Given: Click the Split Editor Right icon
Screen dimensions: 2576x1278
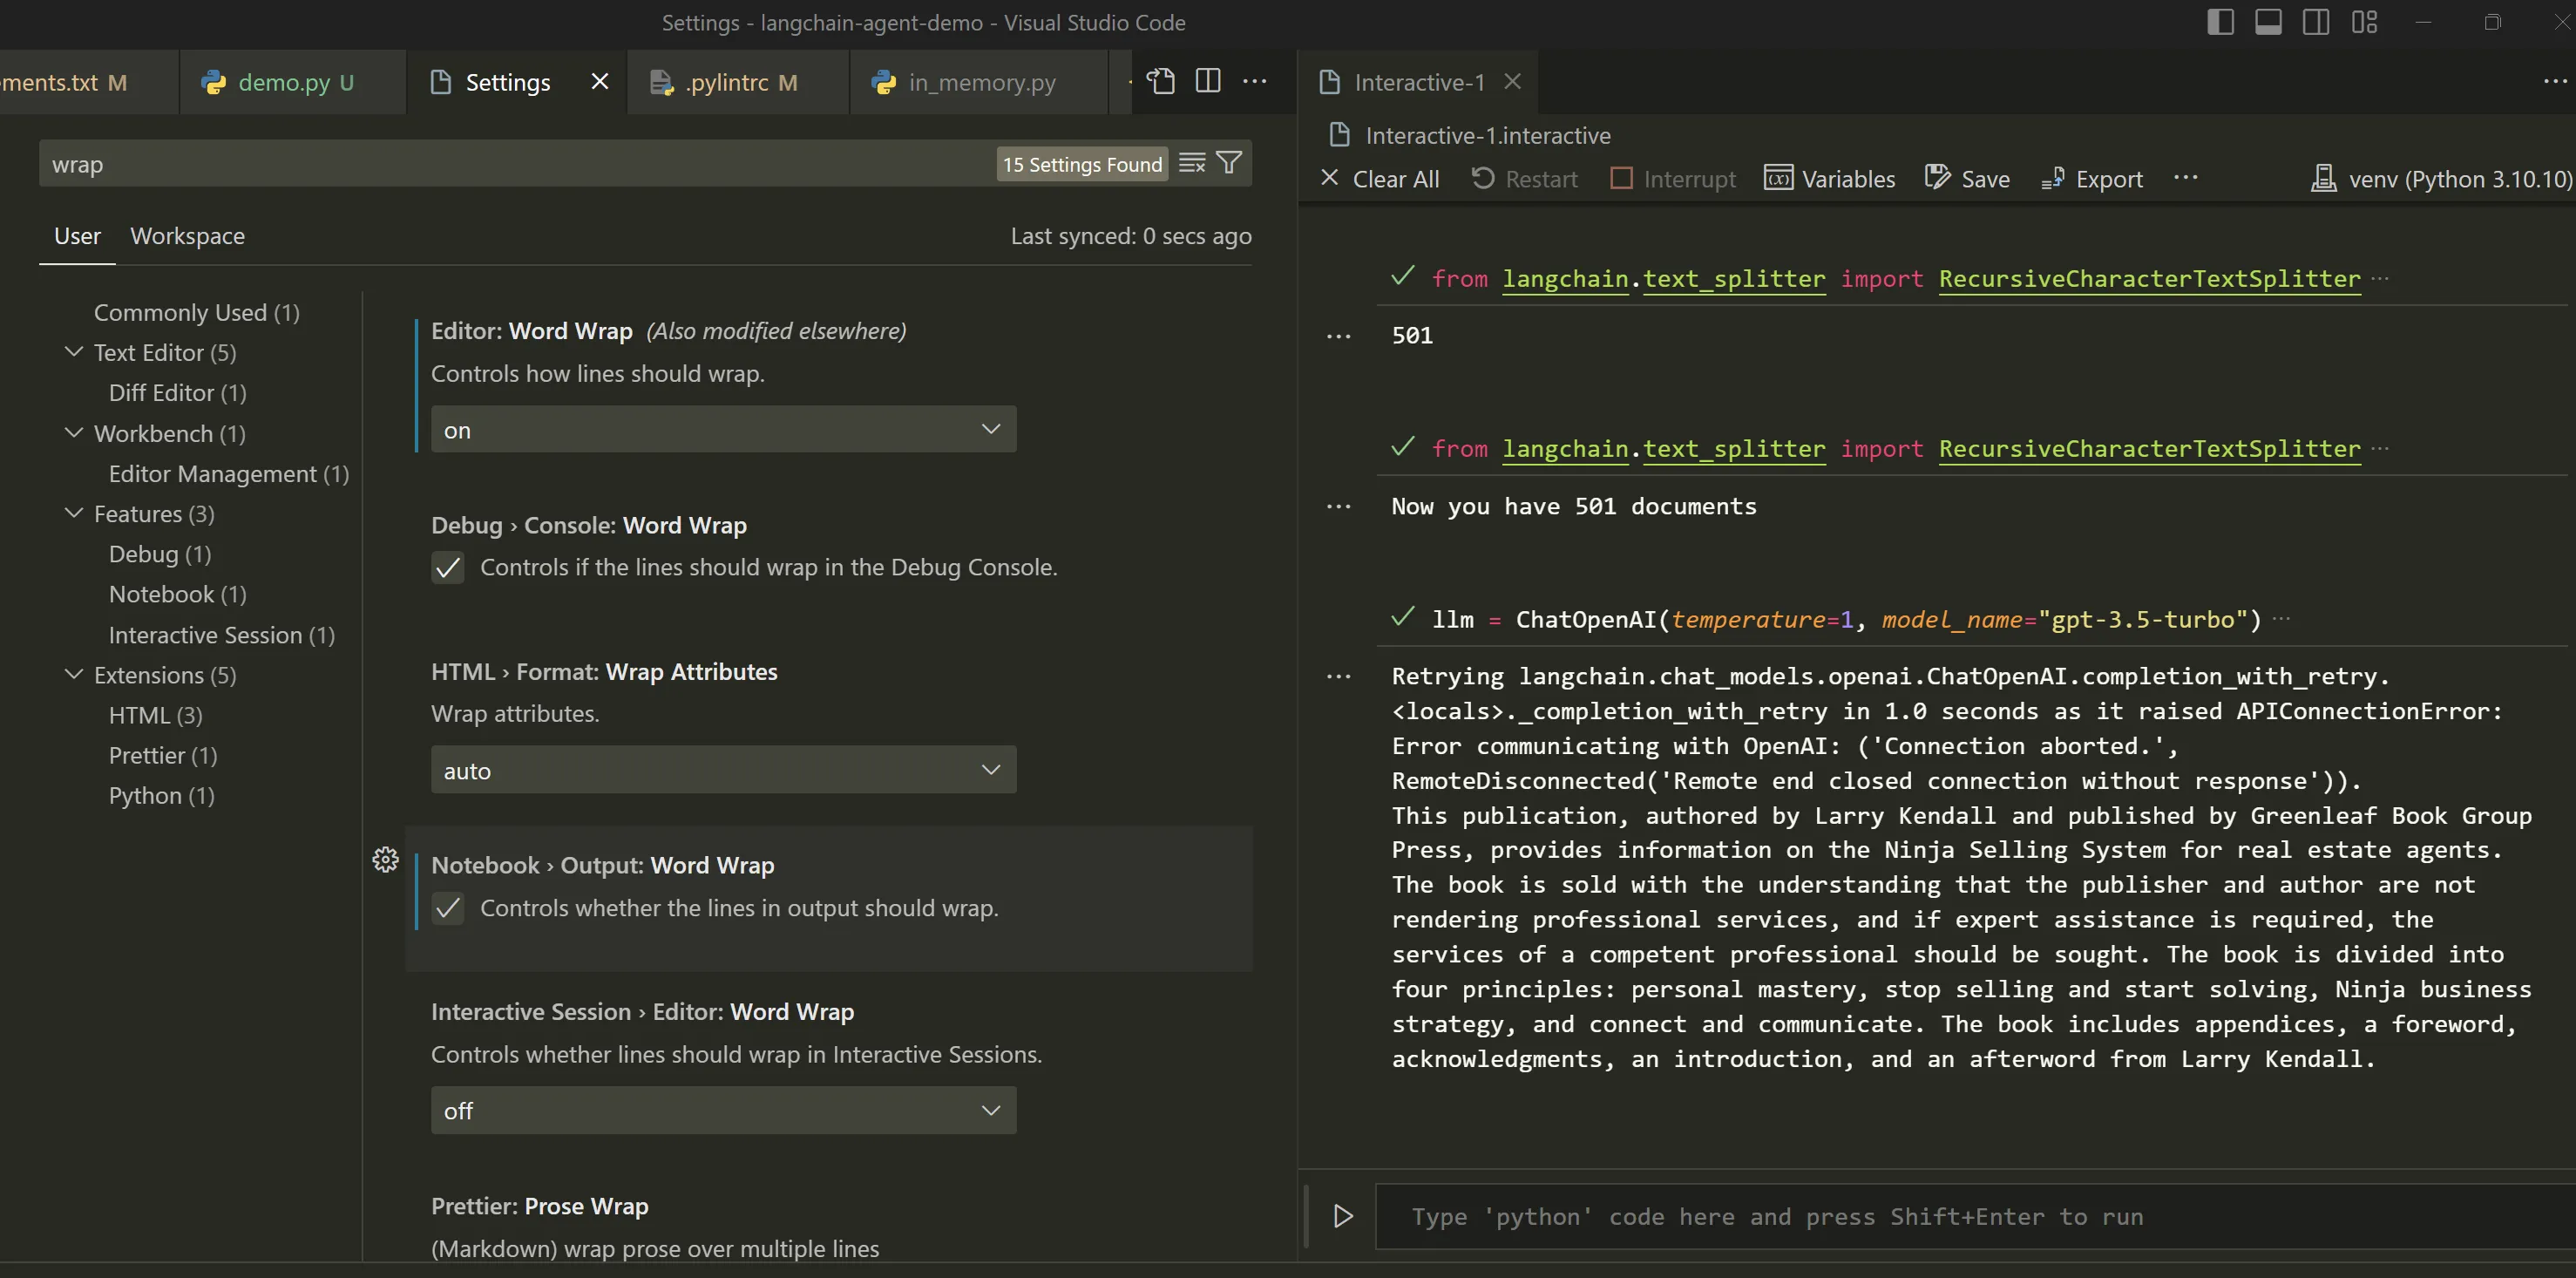Looking at the screenshot, I should click(x=1208, y=81).
